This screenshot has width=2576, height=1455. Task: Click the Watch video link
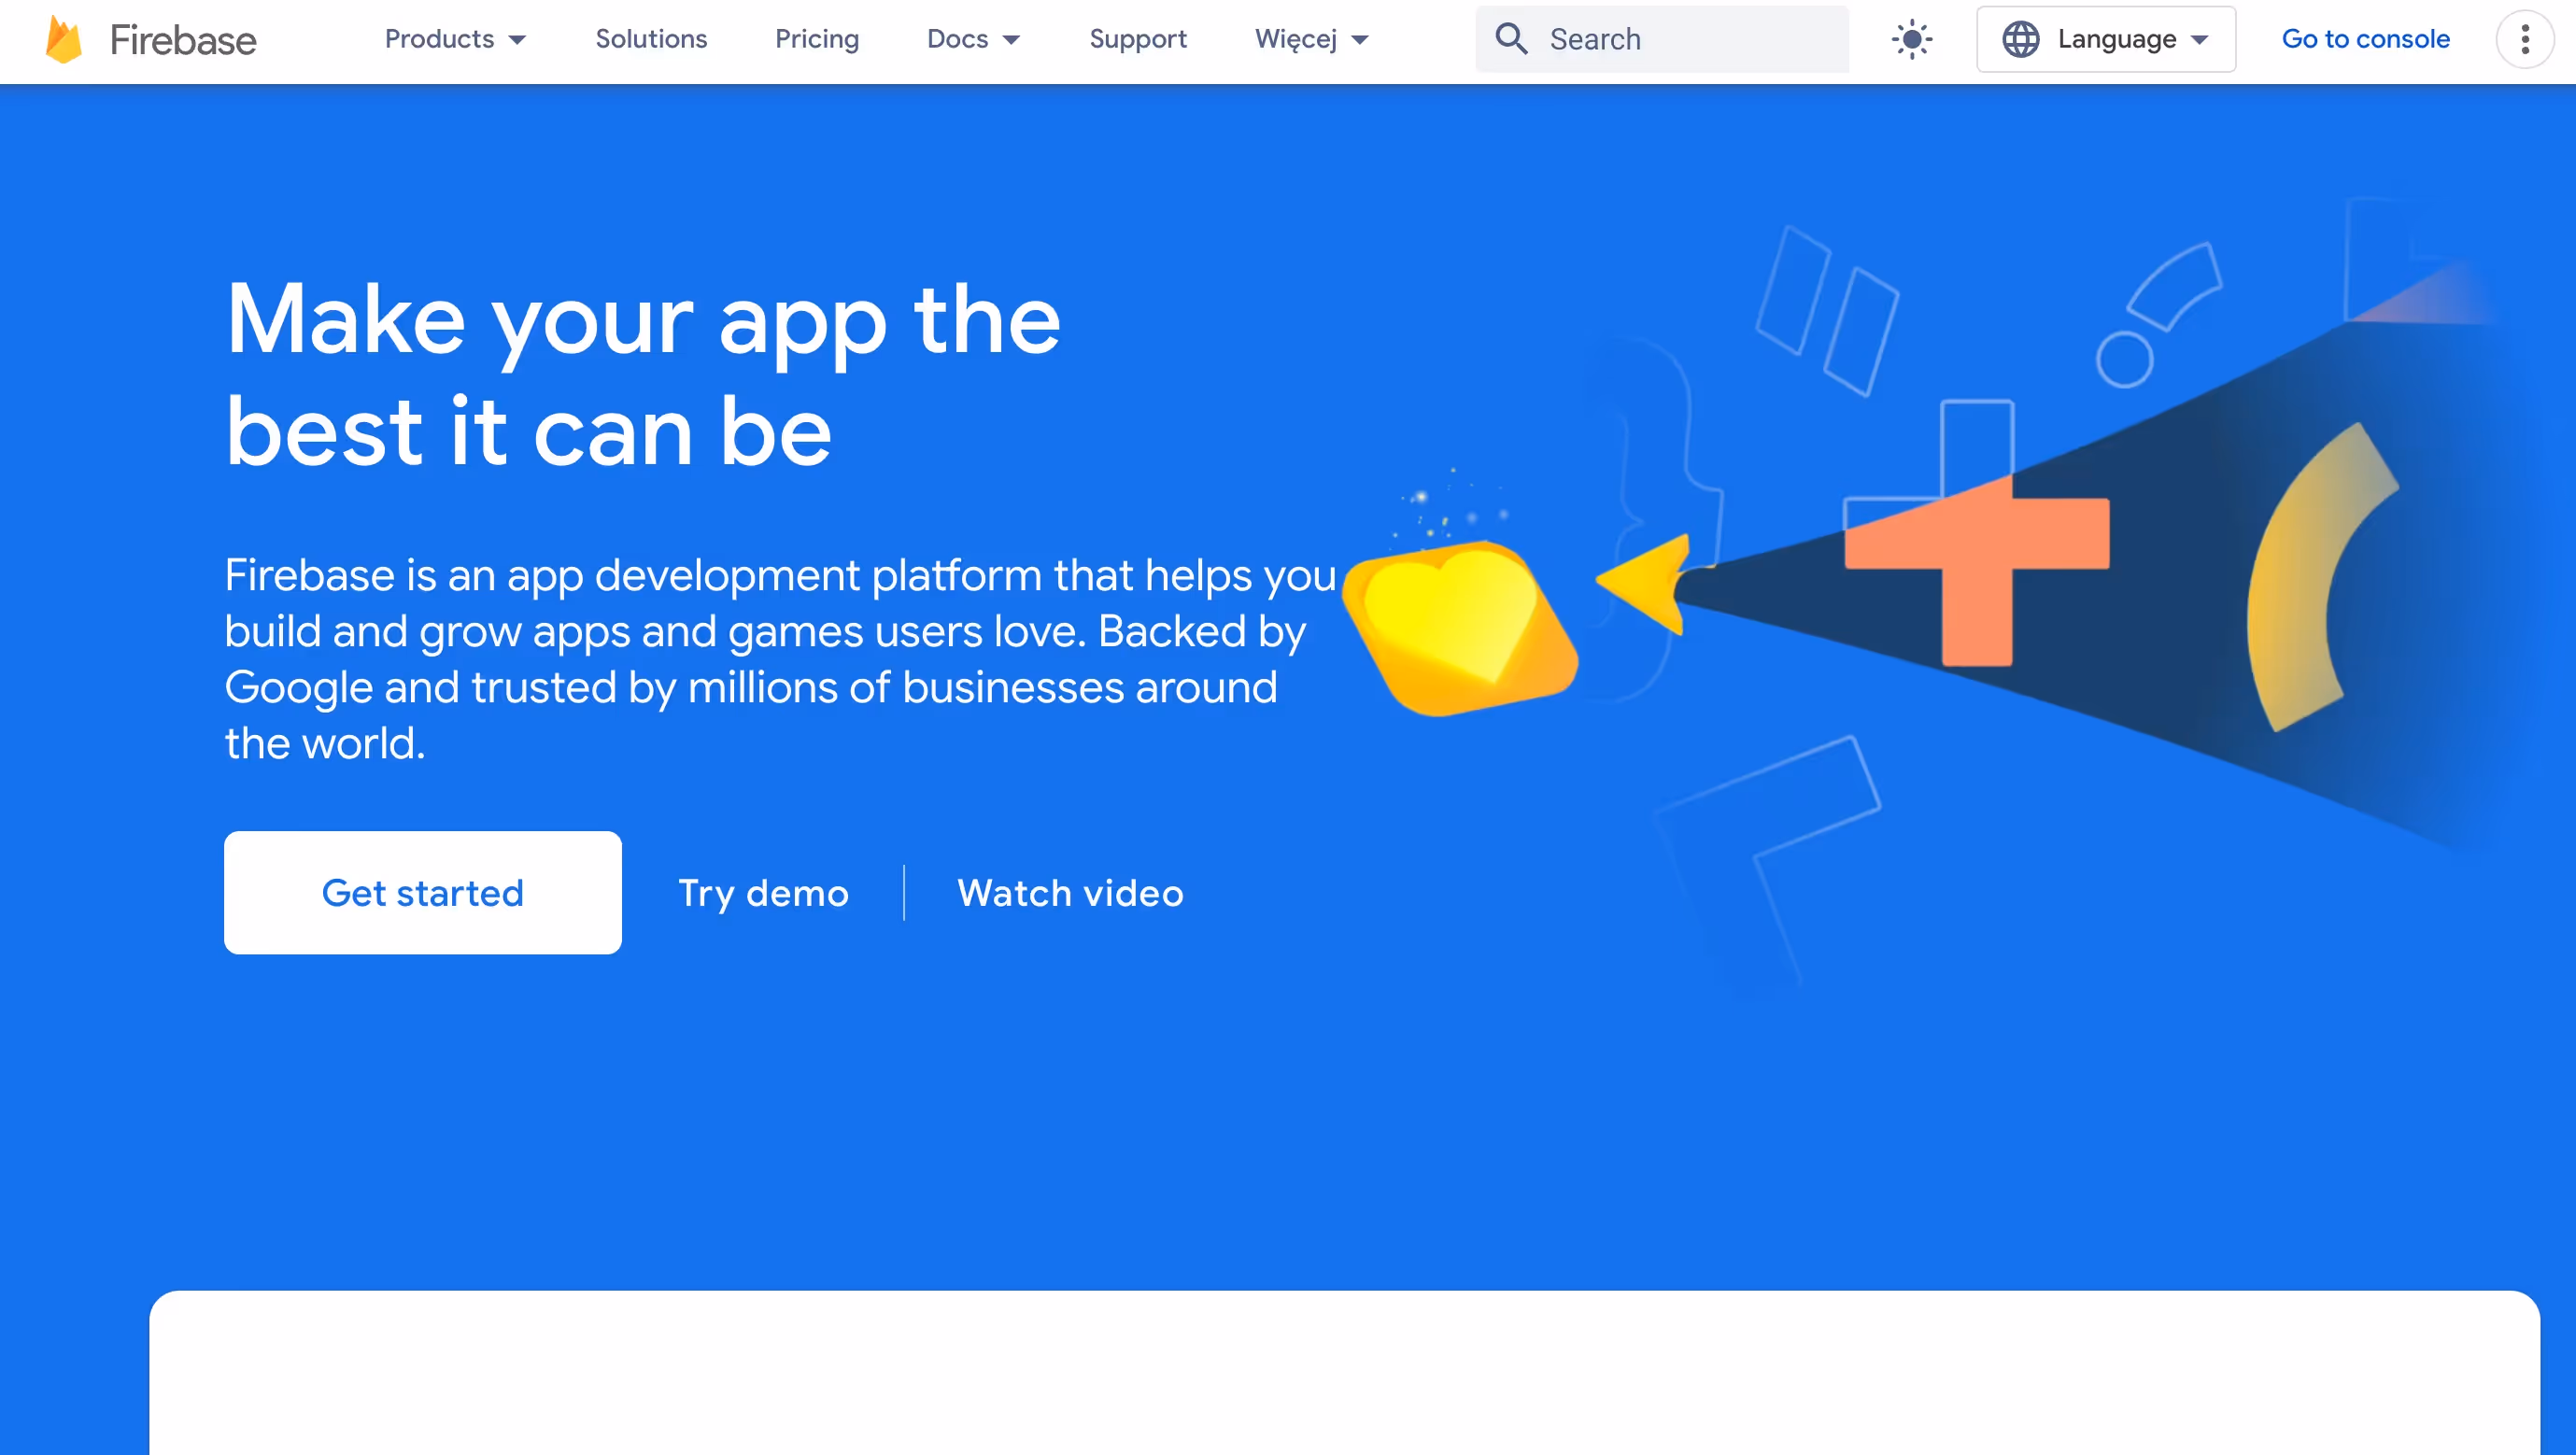[x=1070, y=893]
